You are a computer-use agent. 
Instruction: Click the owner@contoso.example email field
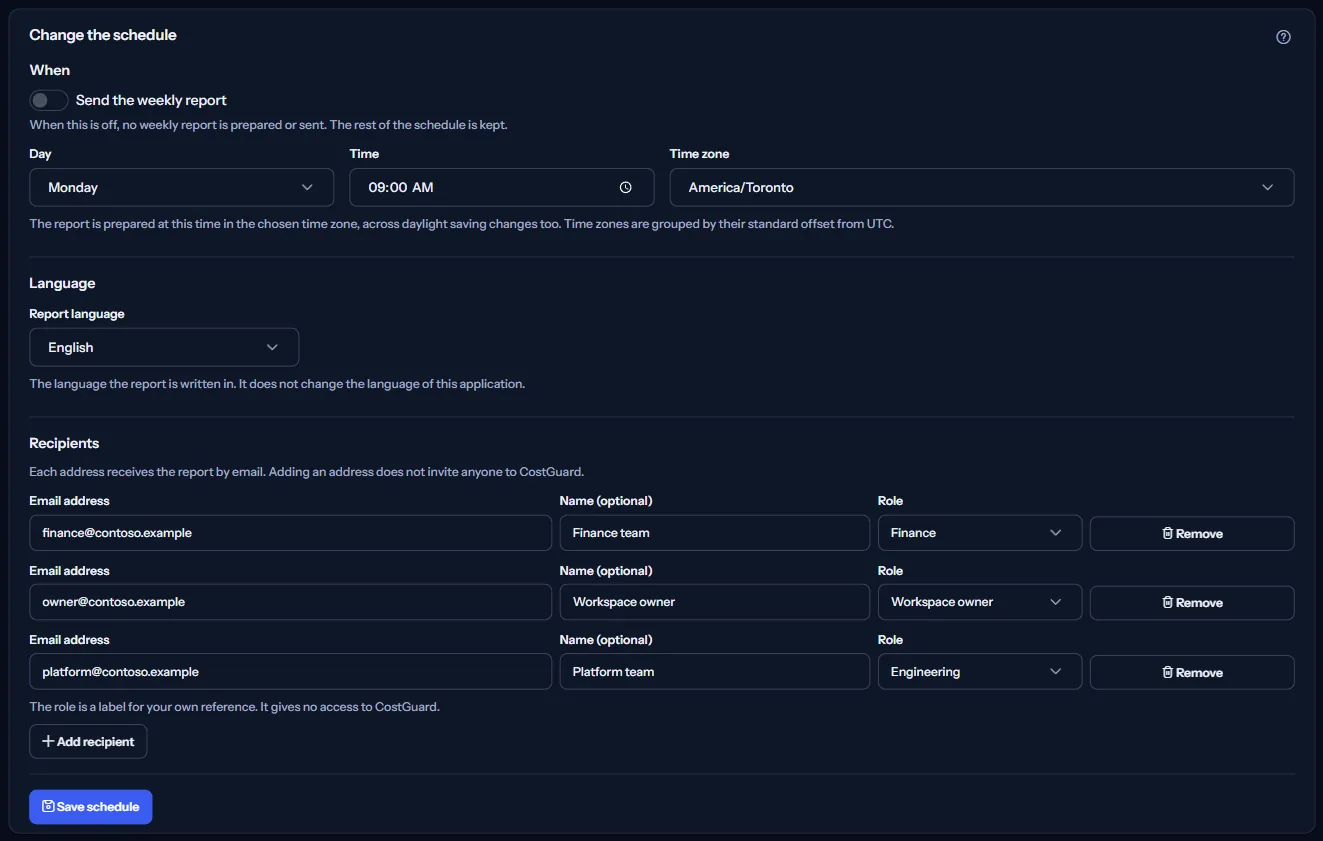[291, 602]
